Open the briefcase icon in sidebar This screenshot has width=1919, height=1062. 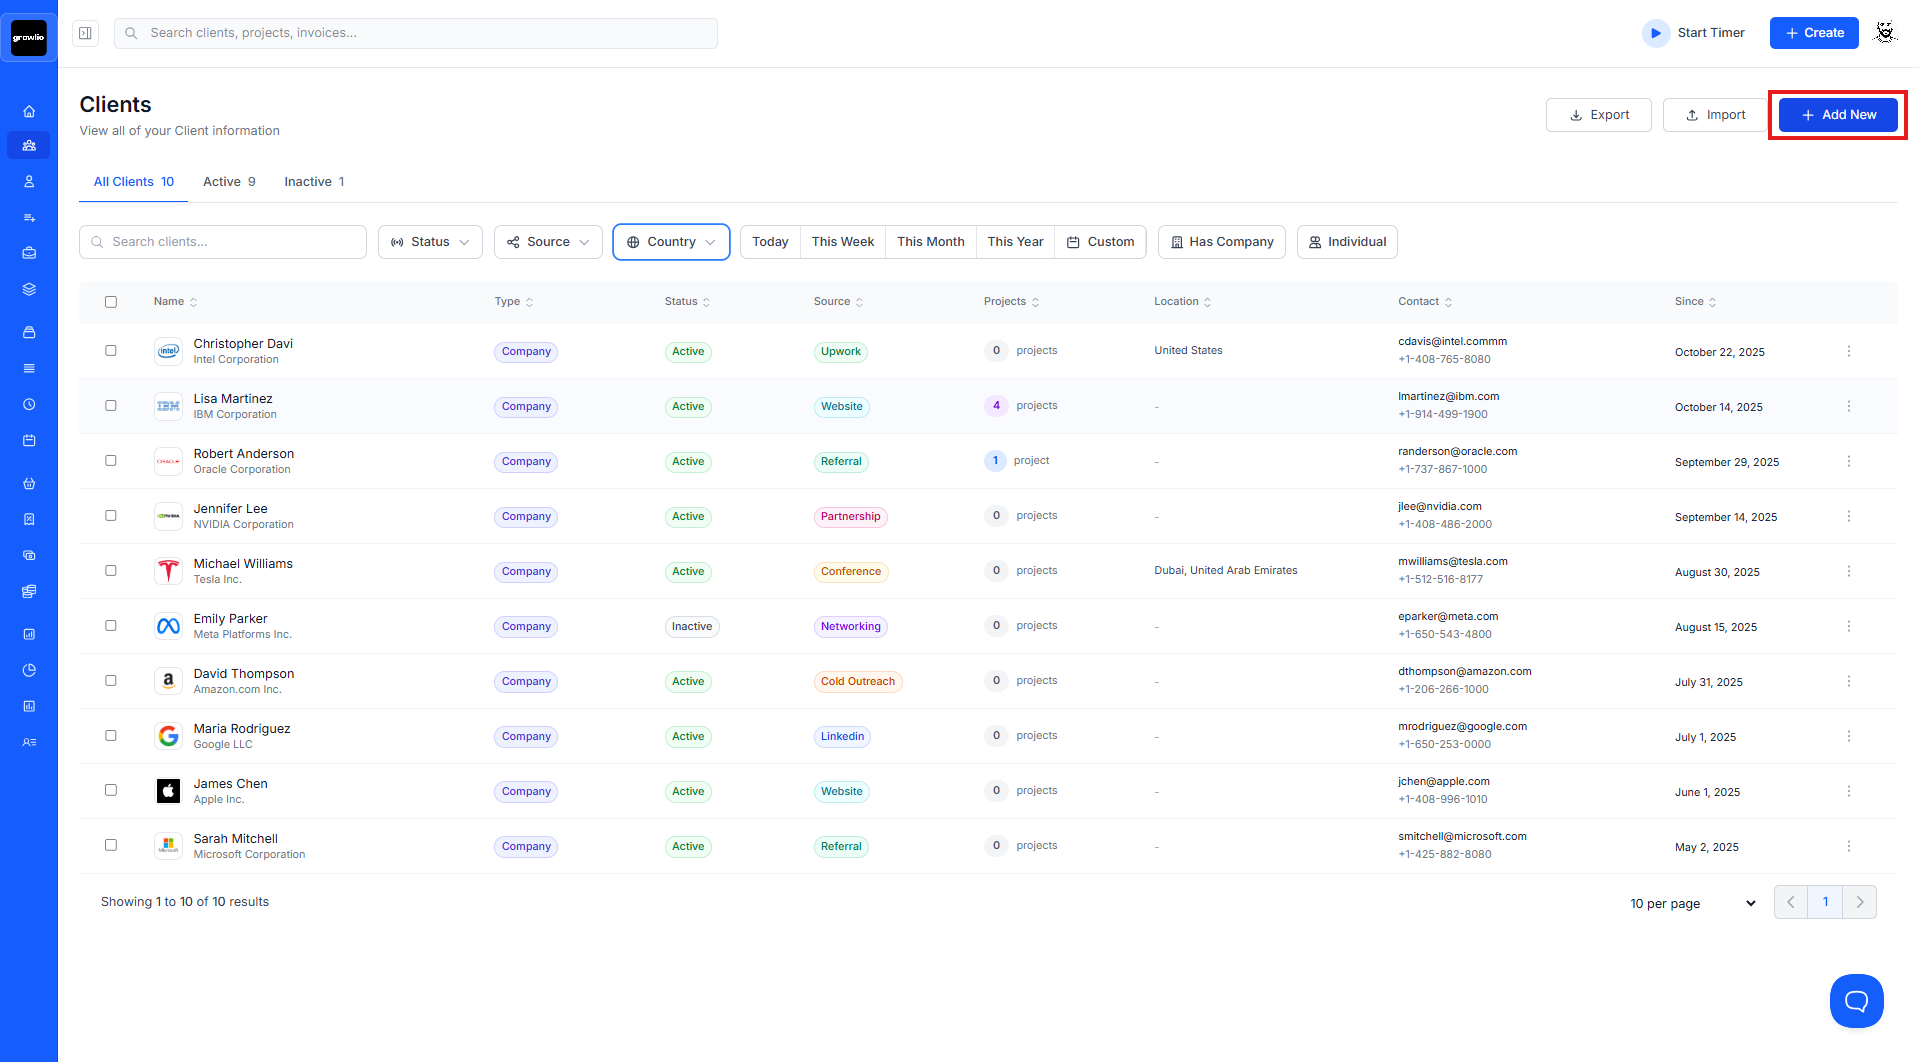[29, 253]
